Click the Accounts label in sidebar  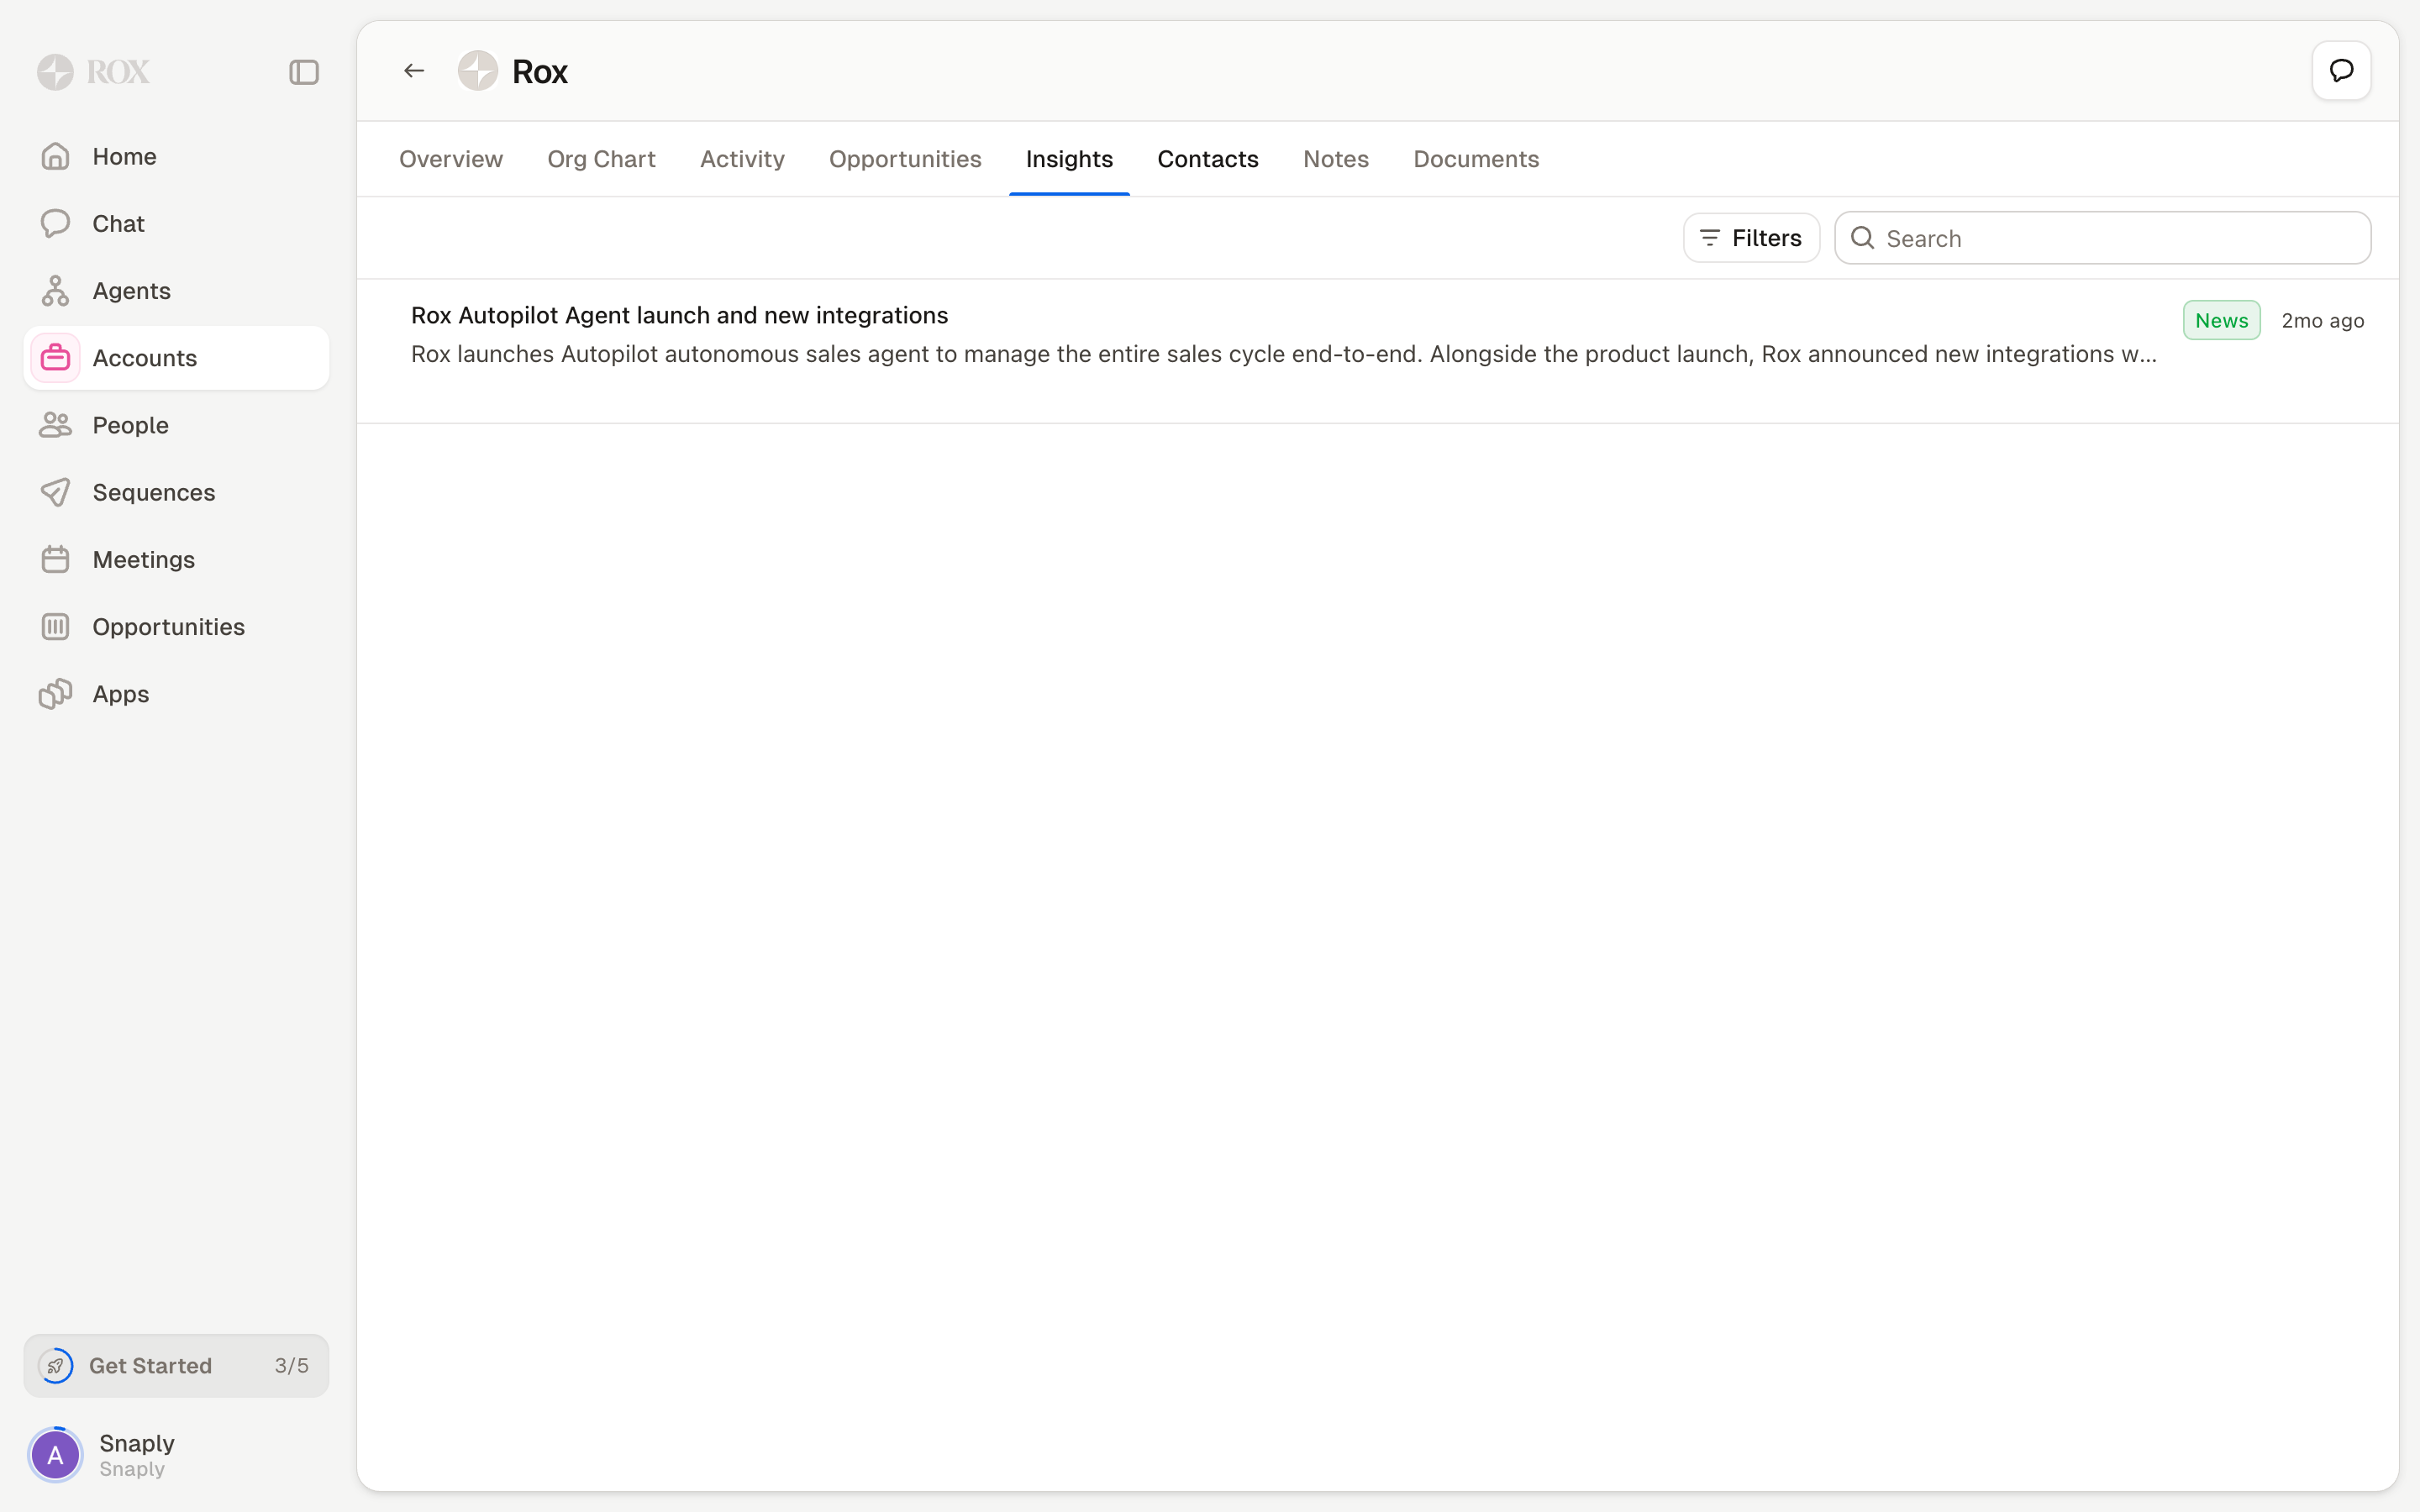145,358
